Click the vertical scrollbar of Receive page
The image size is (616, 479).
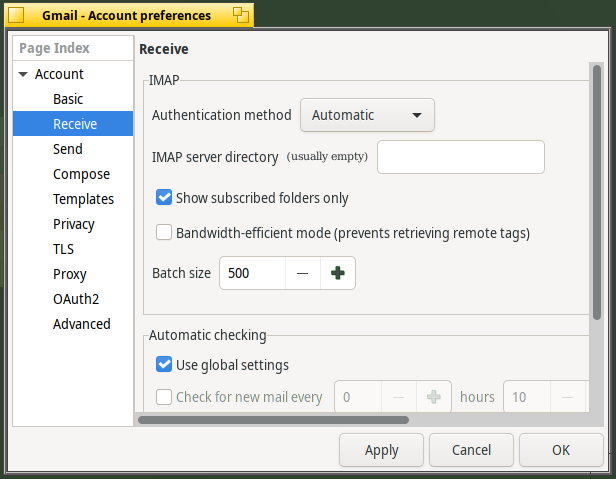(597, 193)
